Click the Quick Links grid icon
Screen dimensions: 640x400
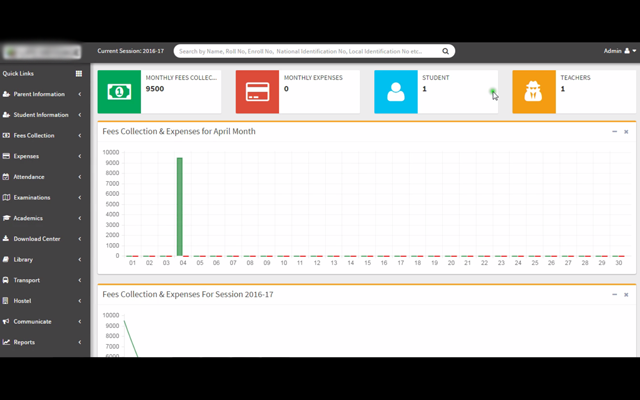click(79, 73)
